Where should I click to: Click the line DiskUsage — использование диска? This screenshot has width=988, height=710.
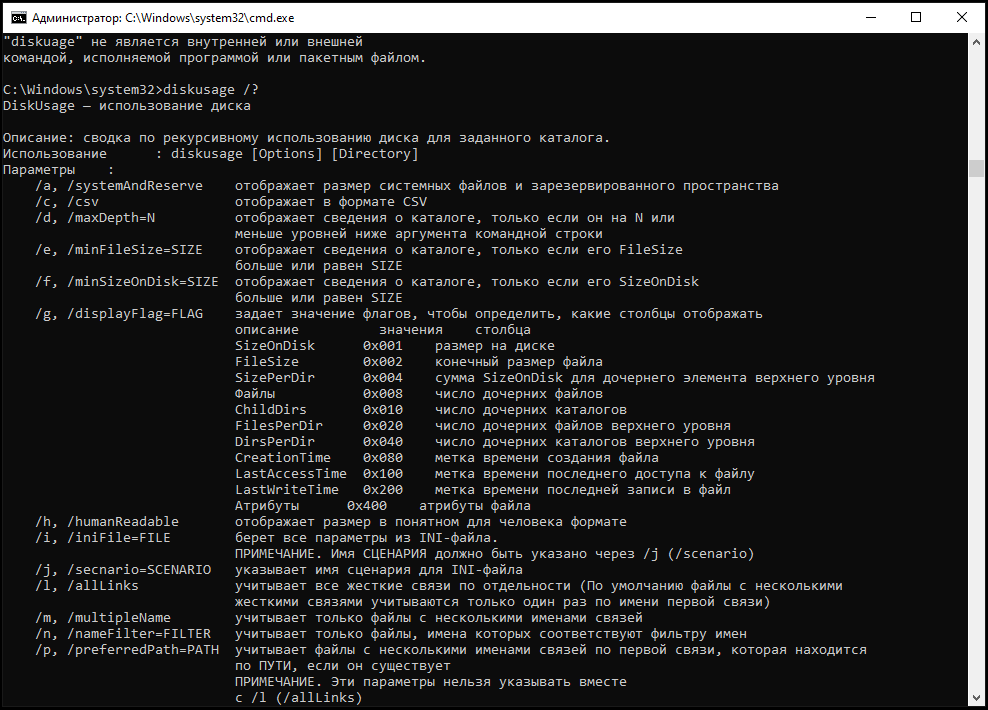pos(127,105)
